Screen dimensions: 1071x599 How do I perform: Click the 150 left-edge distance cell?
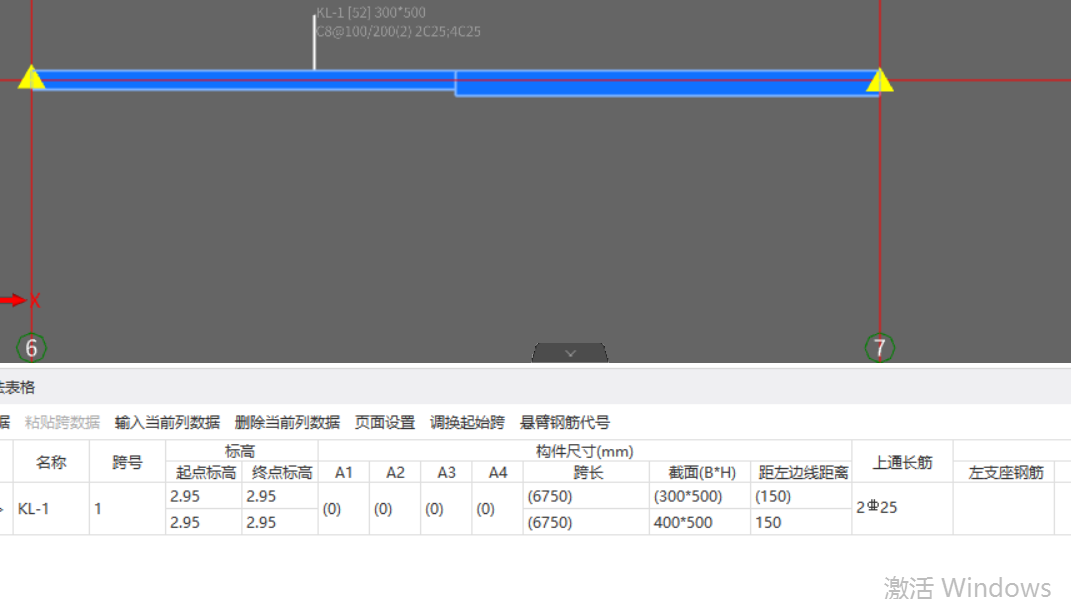tap(801, 523)
